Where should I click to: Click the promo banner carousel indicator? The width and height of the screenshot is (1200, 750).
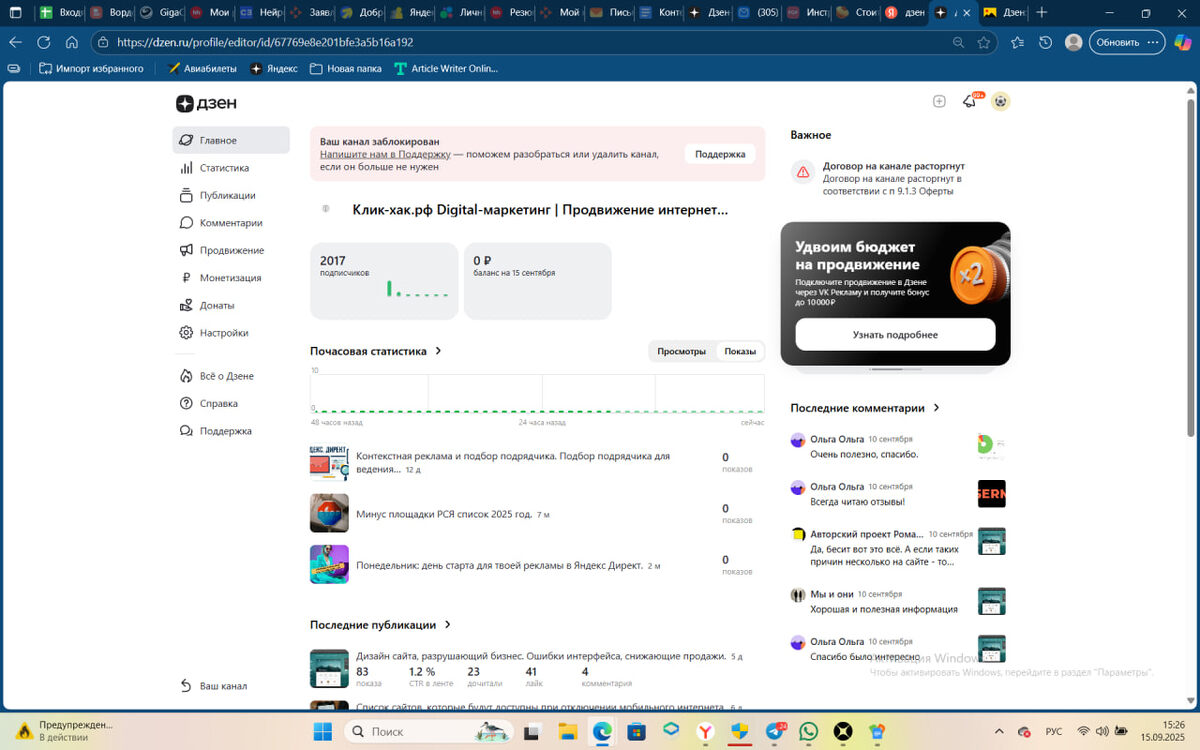(895, 369)
